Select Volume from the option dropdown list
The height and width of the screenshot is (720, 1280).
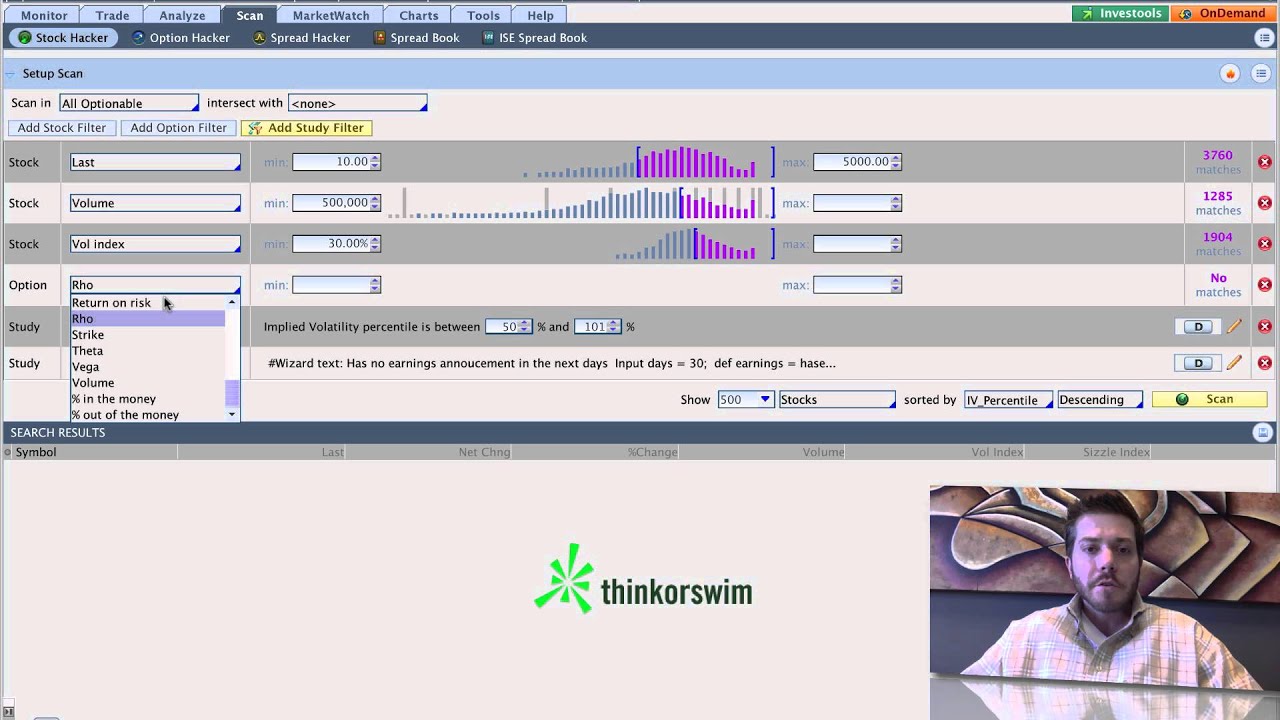148,383
